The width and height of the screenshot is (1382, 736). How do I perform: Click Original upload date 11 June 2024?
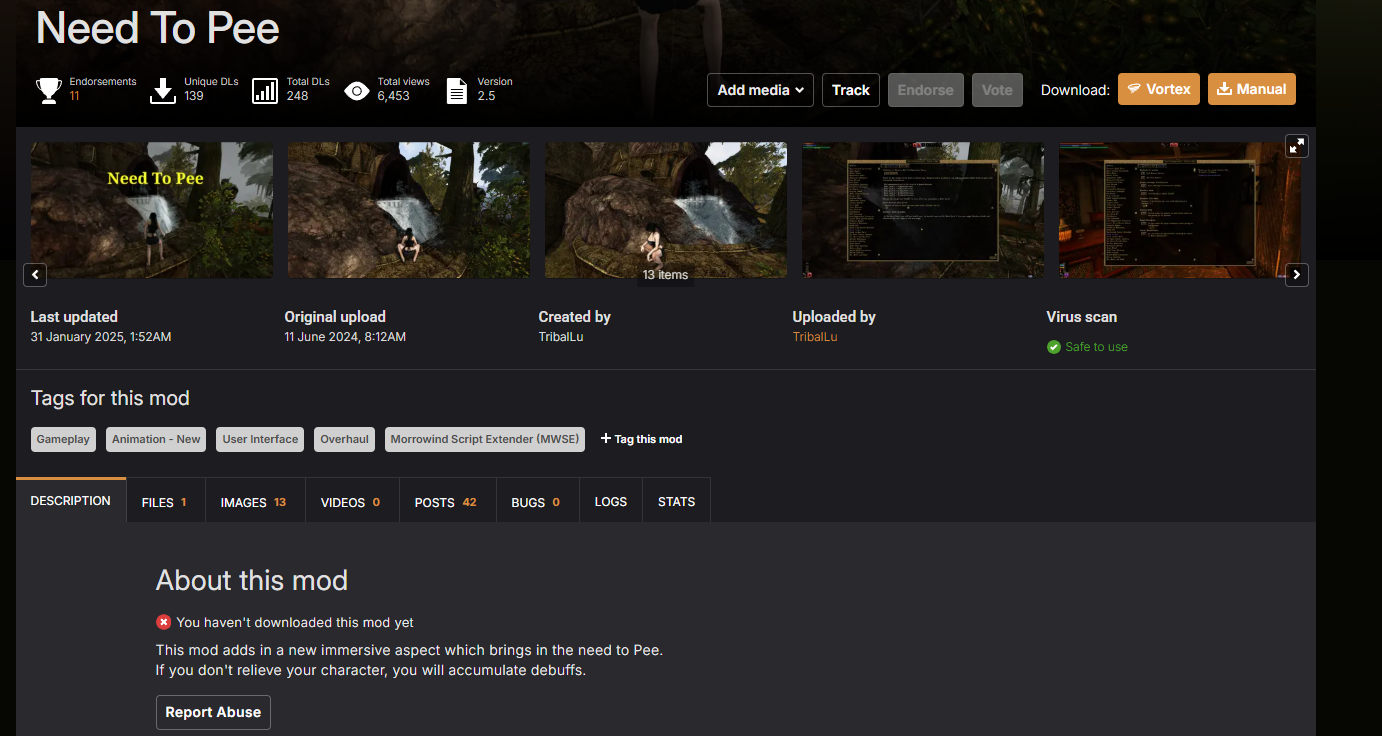click(x=345, y=337)
